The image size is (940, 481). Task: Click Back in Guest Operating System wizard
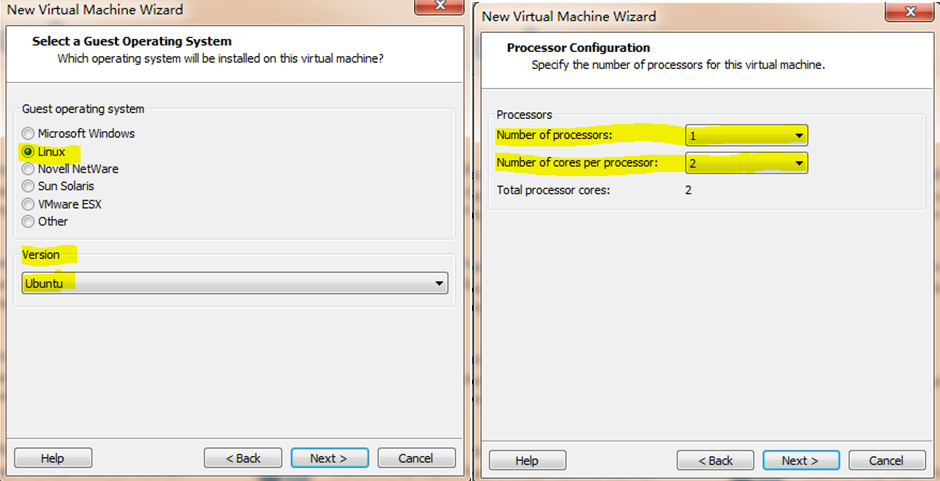[x=243, y=458]
